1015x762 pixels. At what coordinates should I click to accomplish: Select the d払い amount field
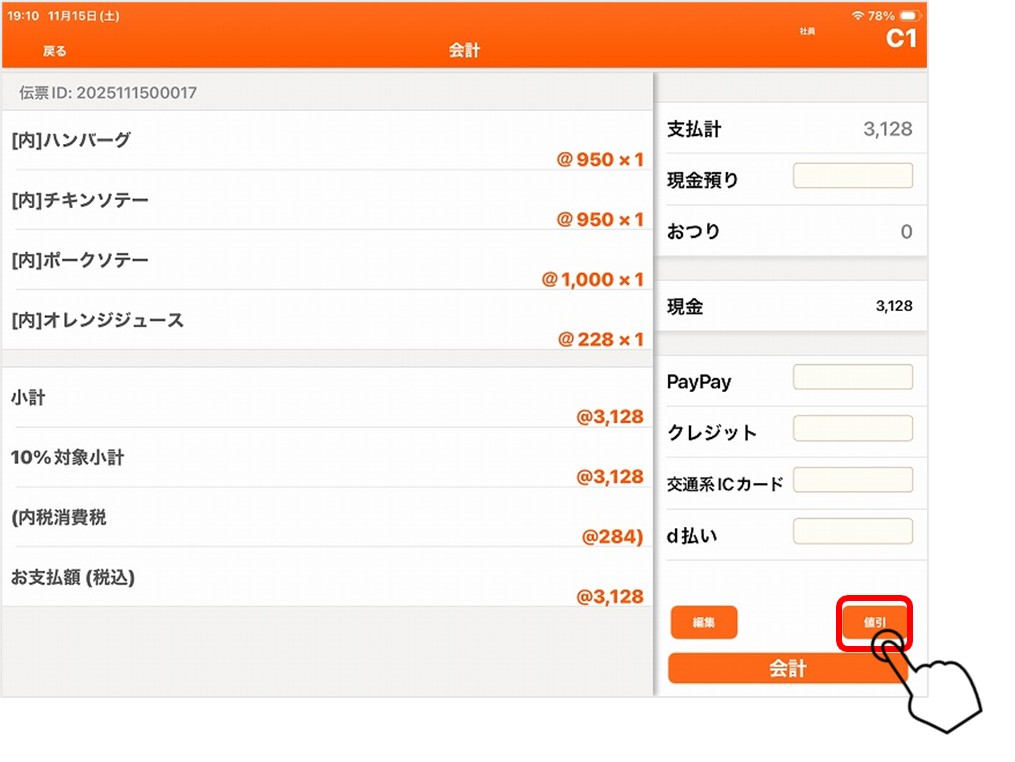(852, 531)
